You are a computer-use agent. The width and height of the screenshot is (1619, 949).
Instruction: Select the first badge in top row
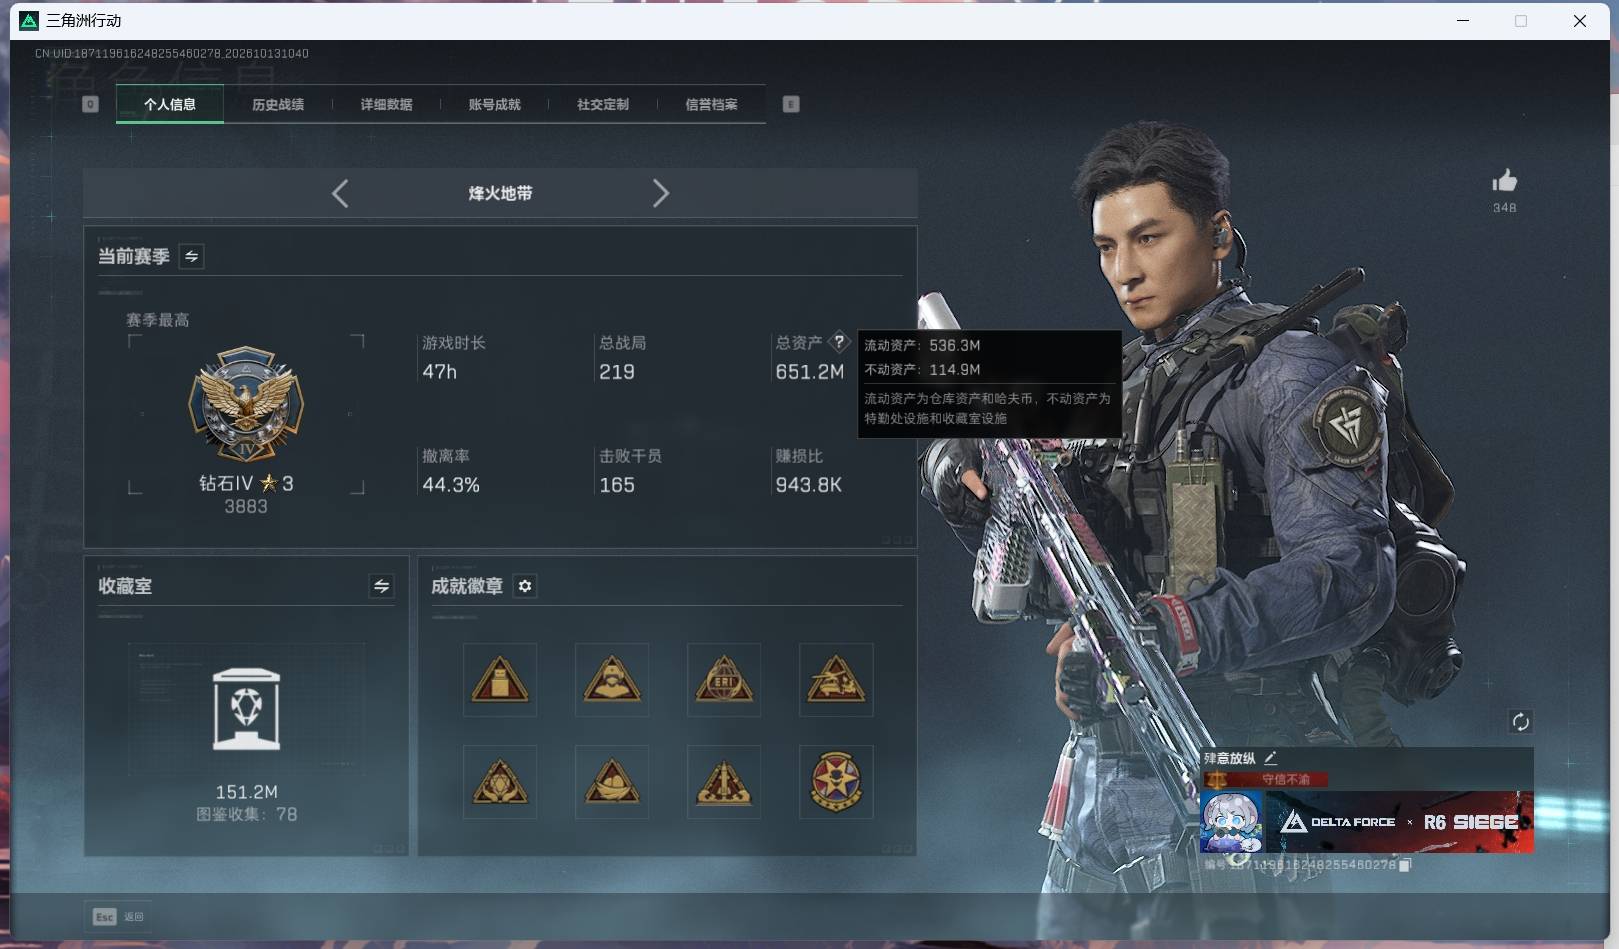point(500,680)
